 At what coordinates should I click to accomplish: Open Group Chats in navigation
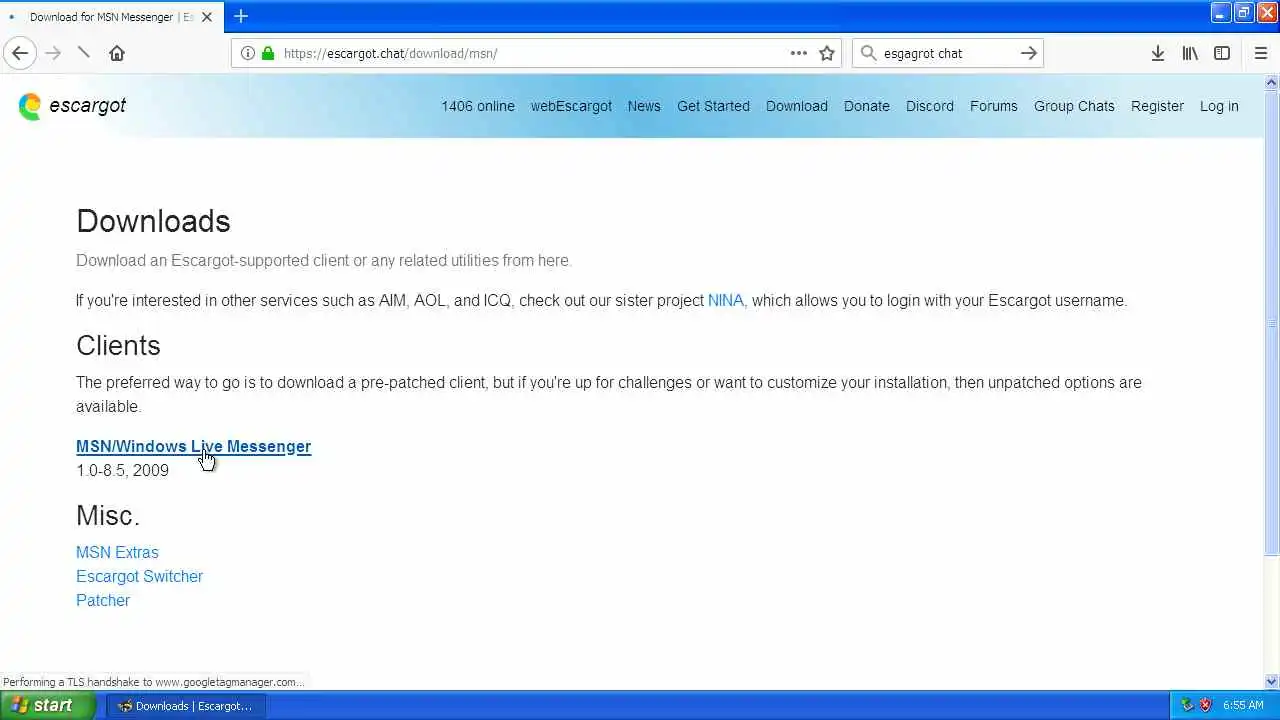(x=1074, y=106)
